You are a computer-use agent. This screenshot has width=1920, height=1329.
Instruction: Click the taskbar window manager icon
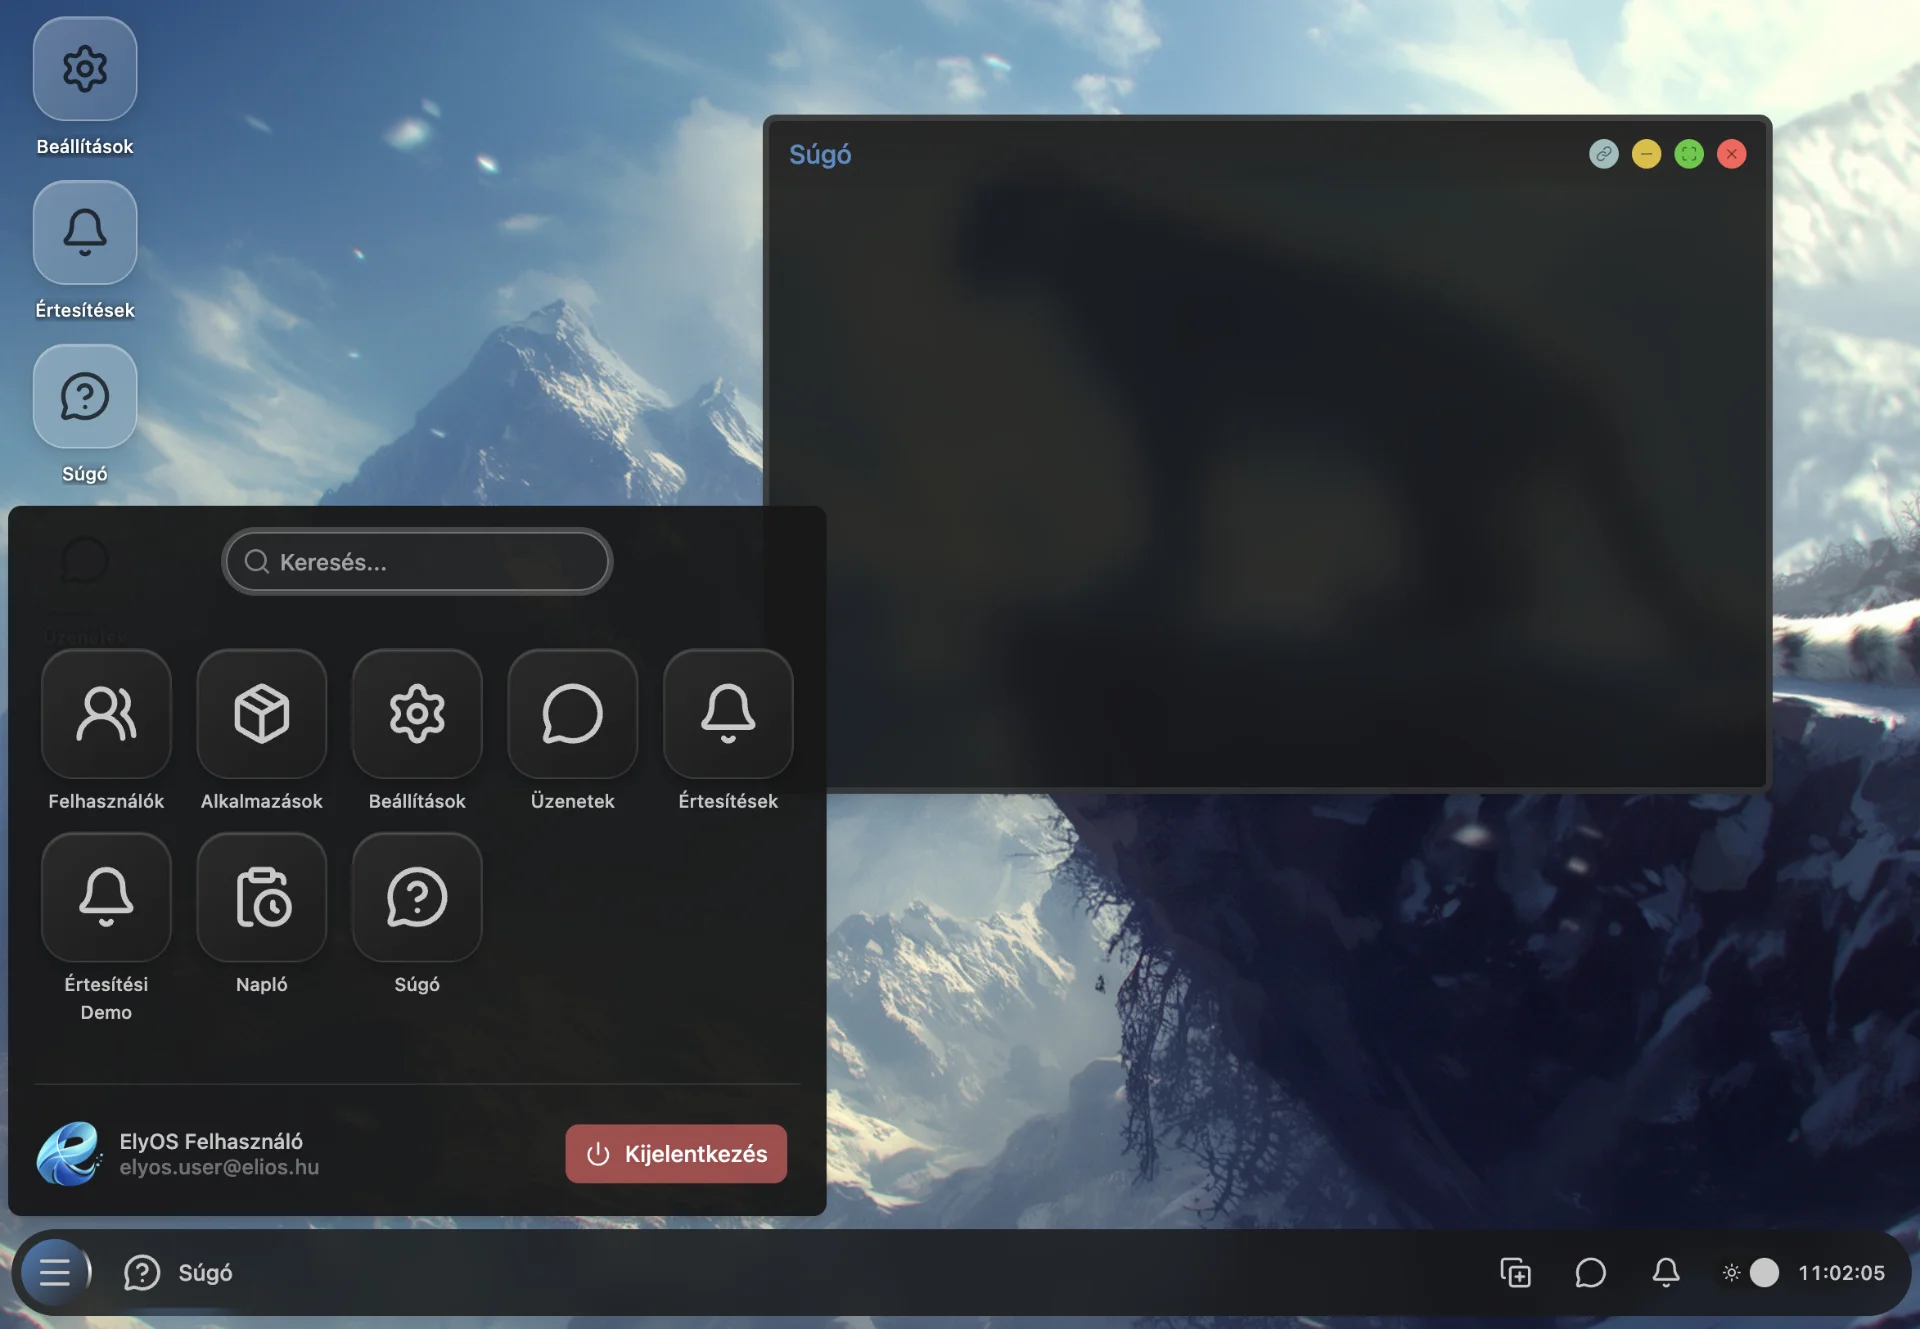[1515, 1272]
